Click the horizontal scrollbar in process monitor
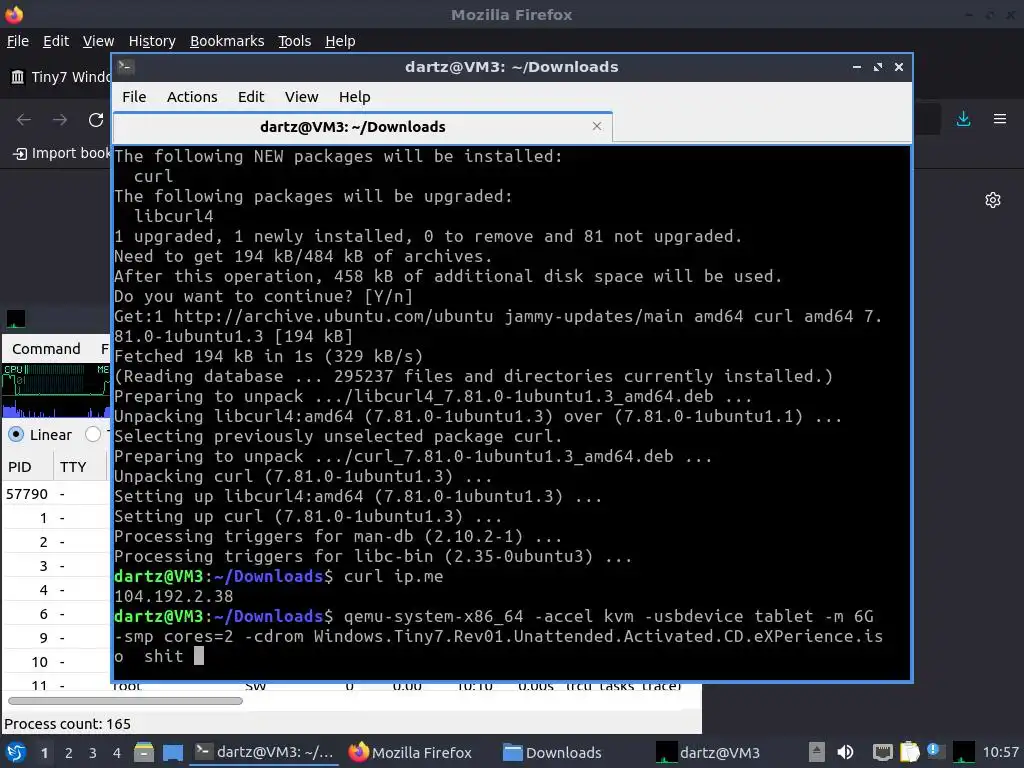The image size is (1024, 768). point(125,701)
